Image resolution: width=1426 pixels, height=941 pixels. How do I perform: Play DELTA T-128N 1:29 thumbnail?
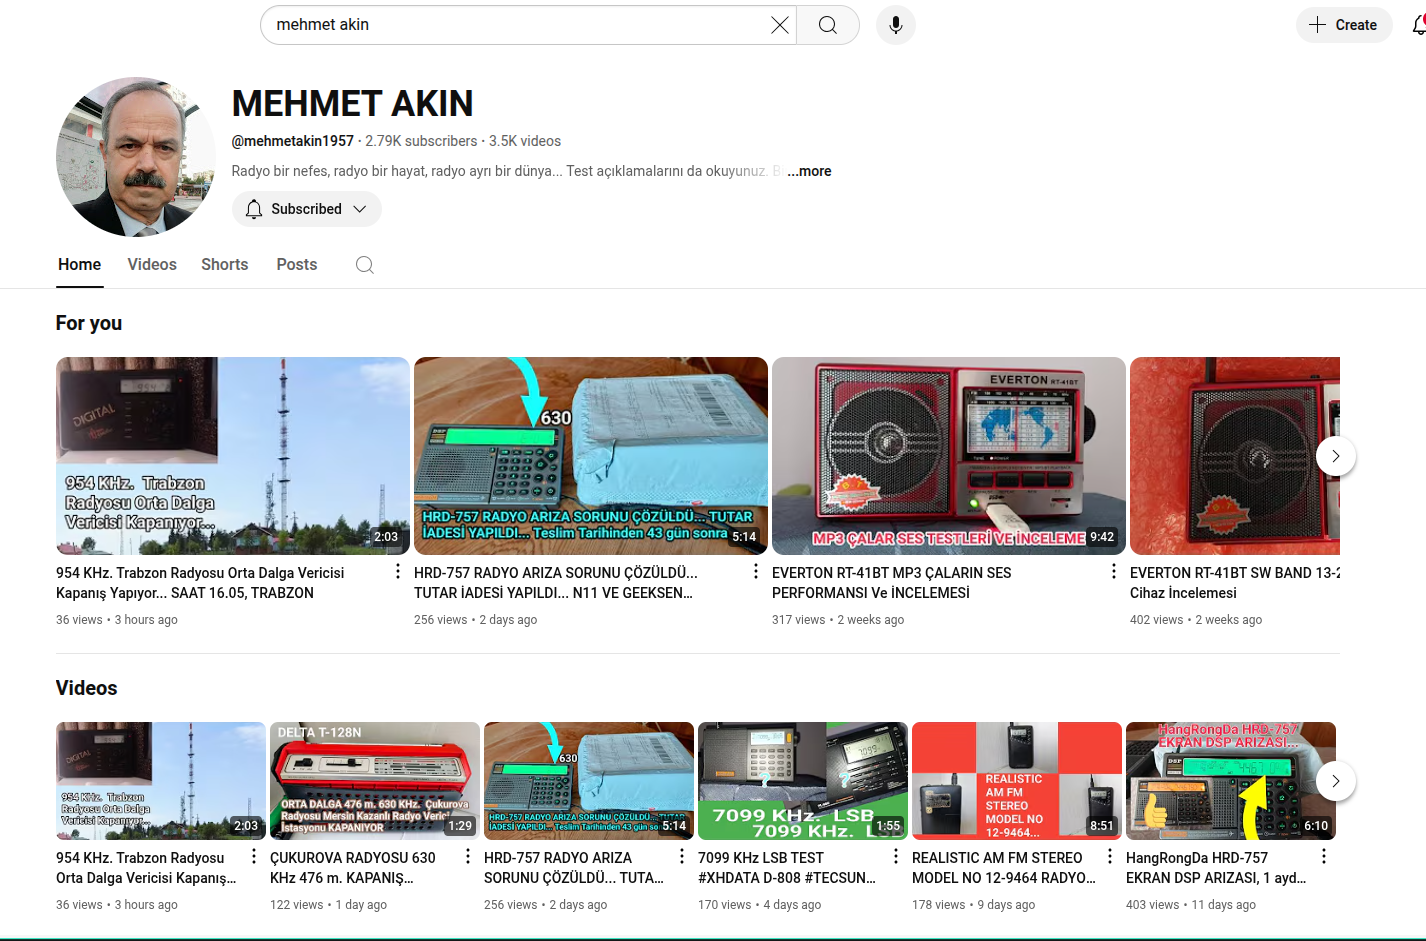(375, 781)
